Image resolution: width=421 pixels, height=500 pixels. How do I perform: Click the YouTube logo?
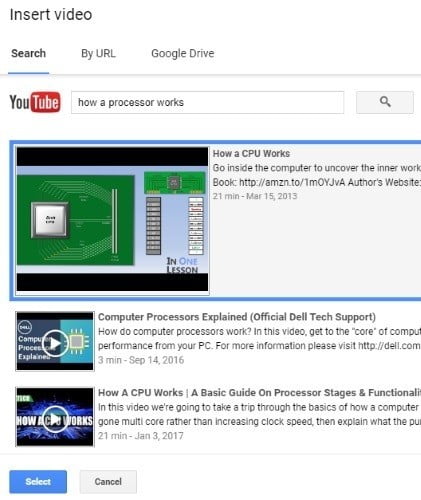[x=35, y=102]
